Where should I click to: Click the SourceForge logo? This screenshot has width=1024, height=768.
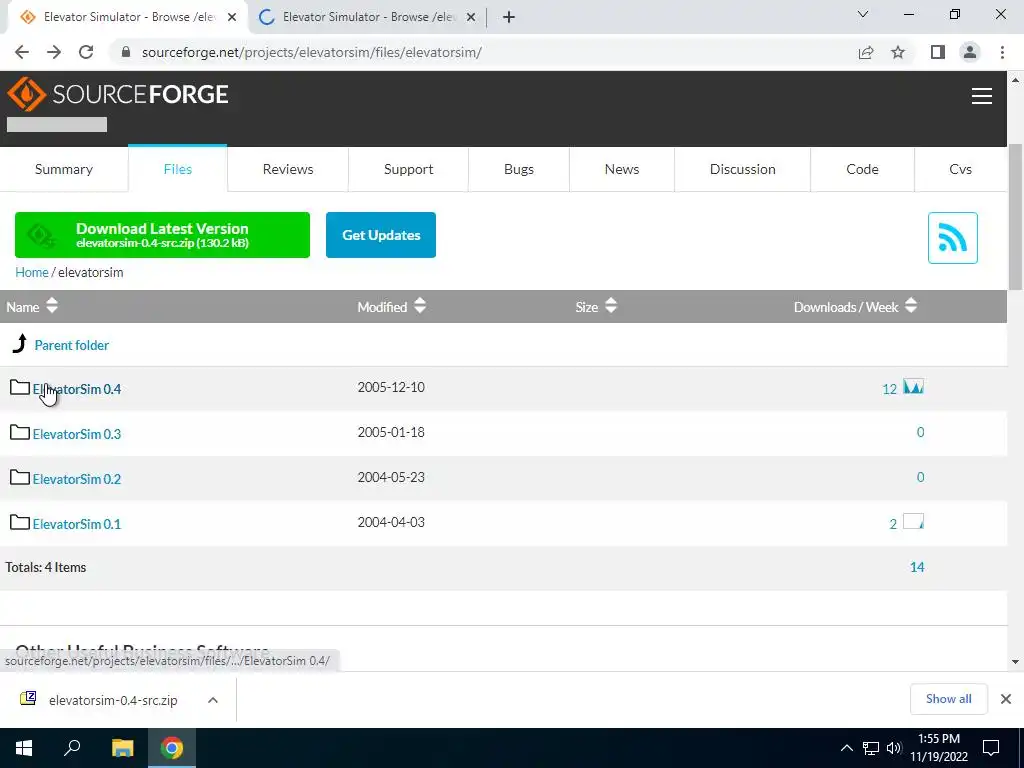118,94
